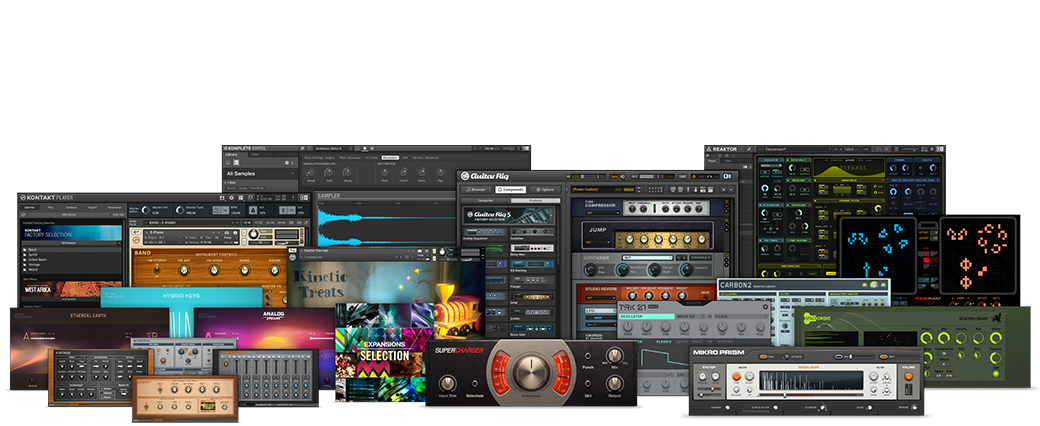Open Kontakt Player gear settings icon

tap(231, 198)
